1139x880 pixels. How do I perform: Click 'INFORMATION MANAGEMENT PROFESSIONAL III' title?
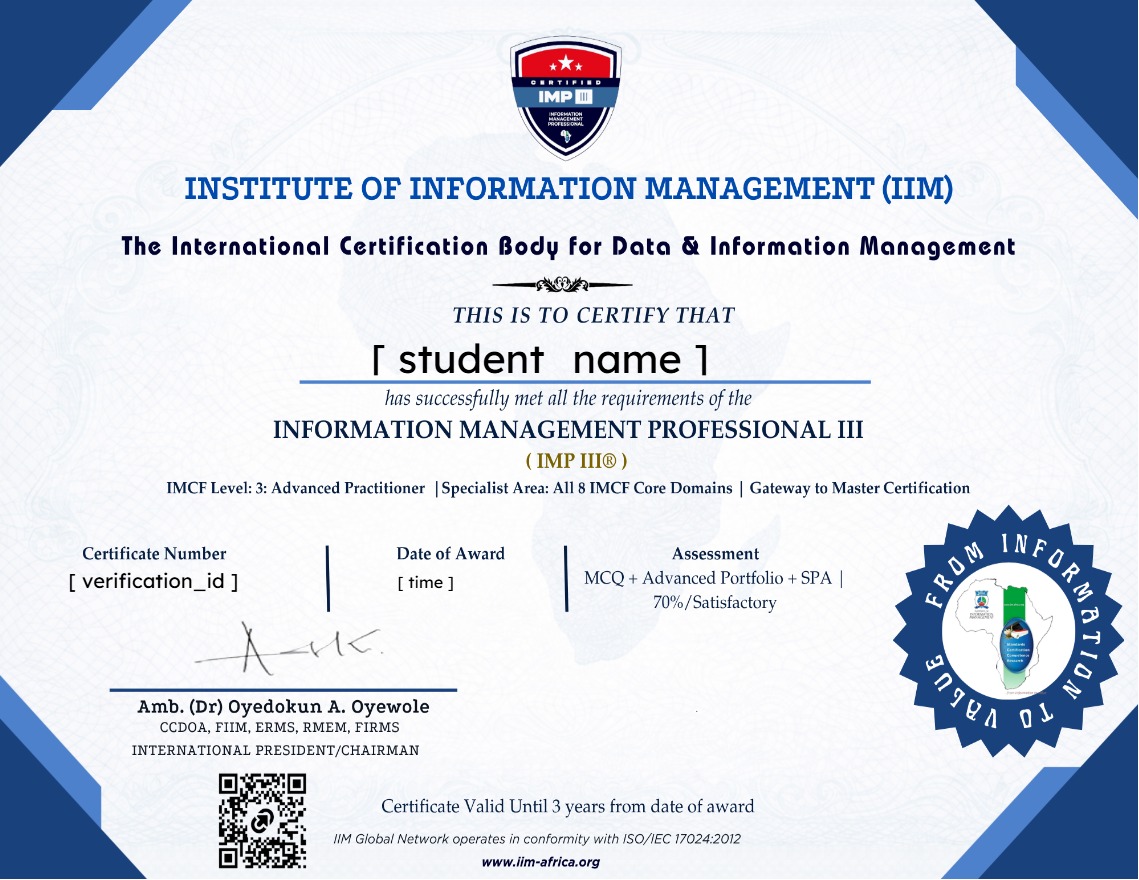(568, 429)
